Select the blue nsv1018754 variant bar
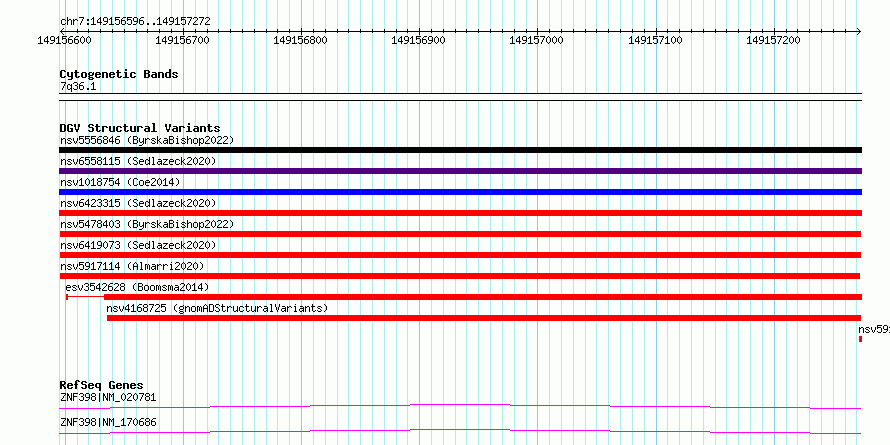Image resolution: width=890 pixels, height=445 pixels. coord(460,192)
